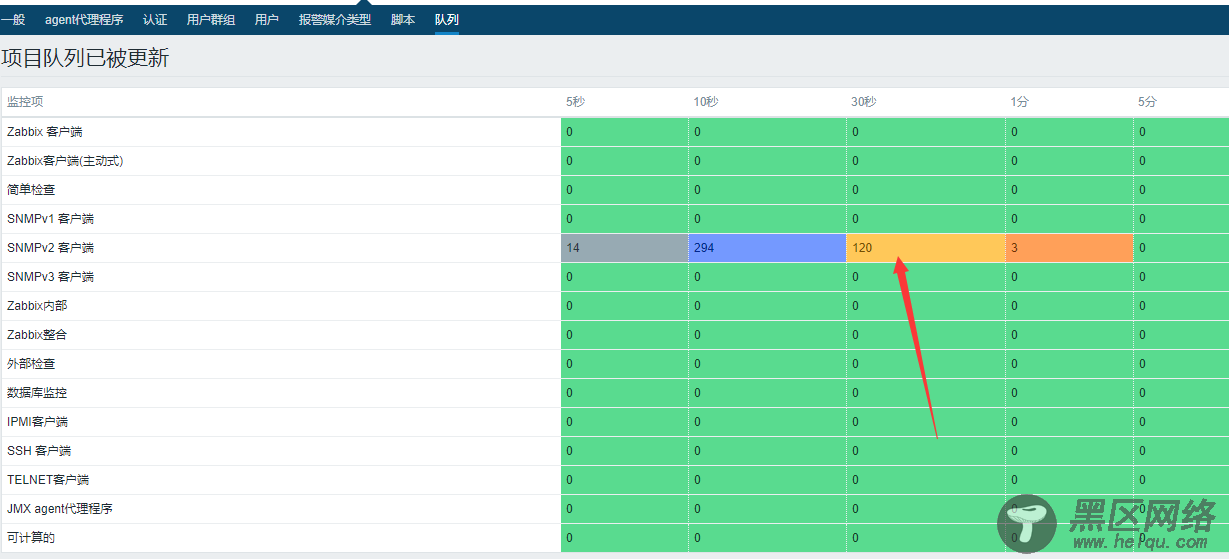Screen dimensions: 1229x559
Task: Select the IPMI客户端 row label
Action: point(37,422)
